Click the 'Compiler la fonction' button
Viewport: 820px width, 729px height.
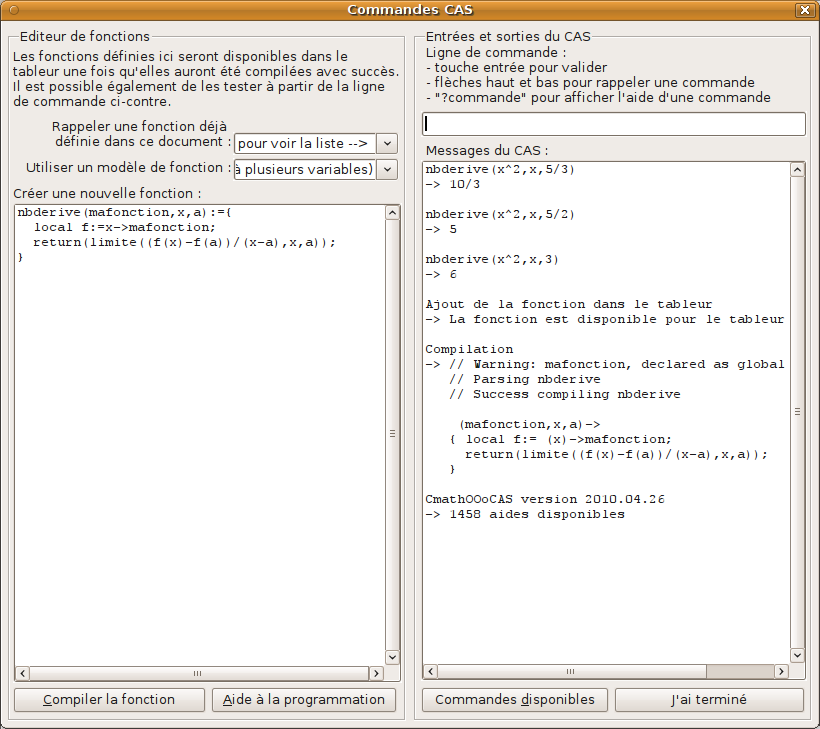coord(109,700)
